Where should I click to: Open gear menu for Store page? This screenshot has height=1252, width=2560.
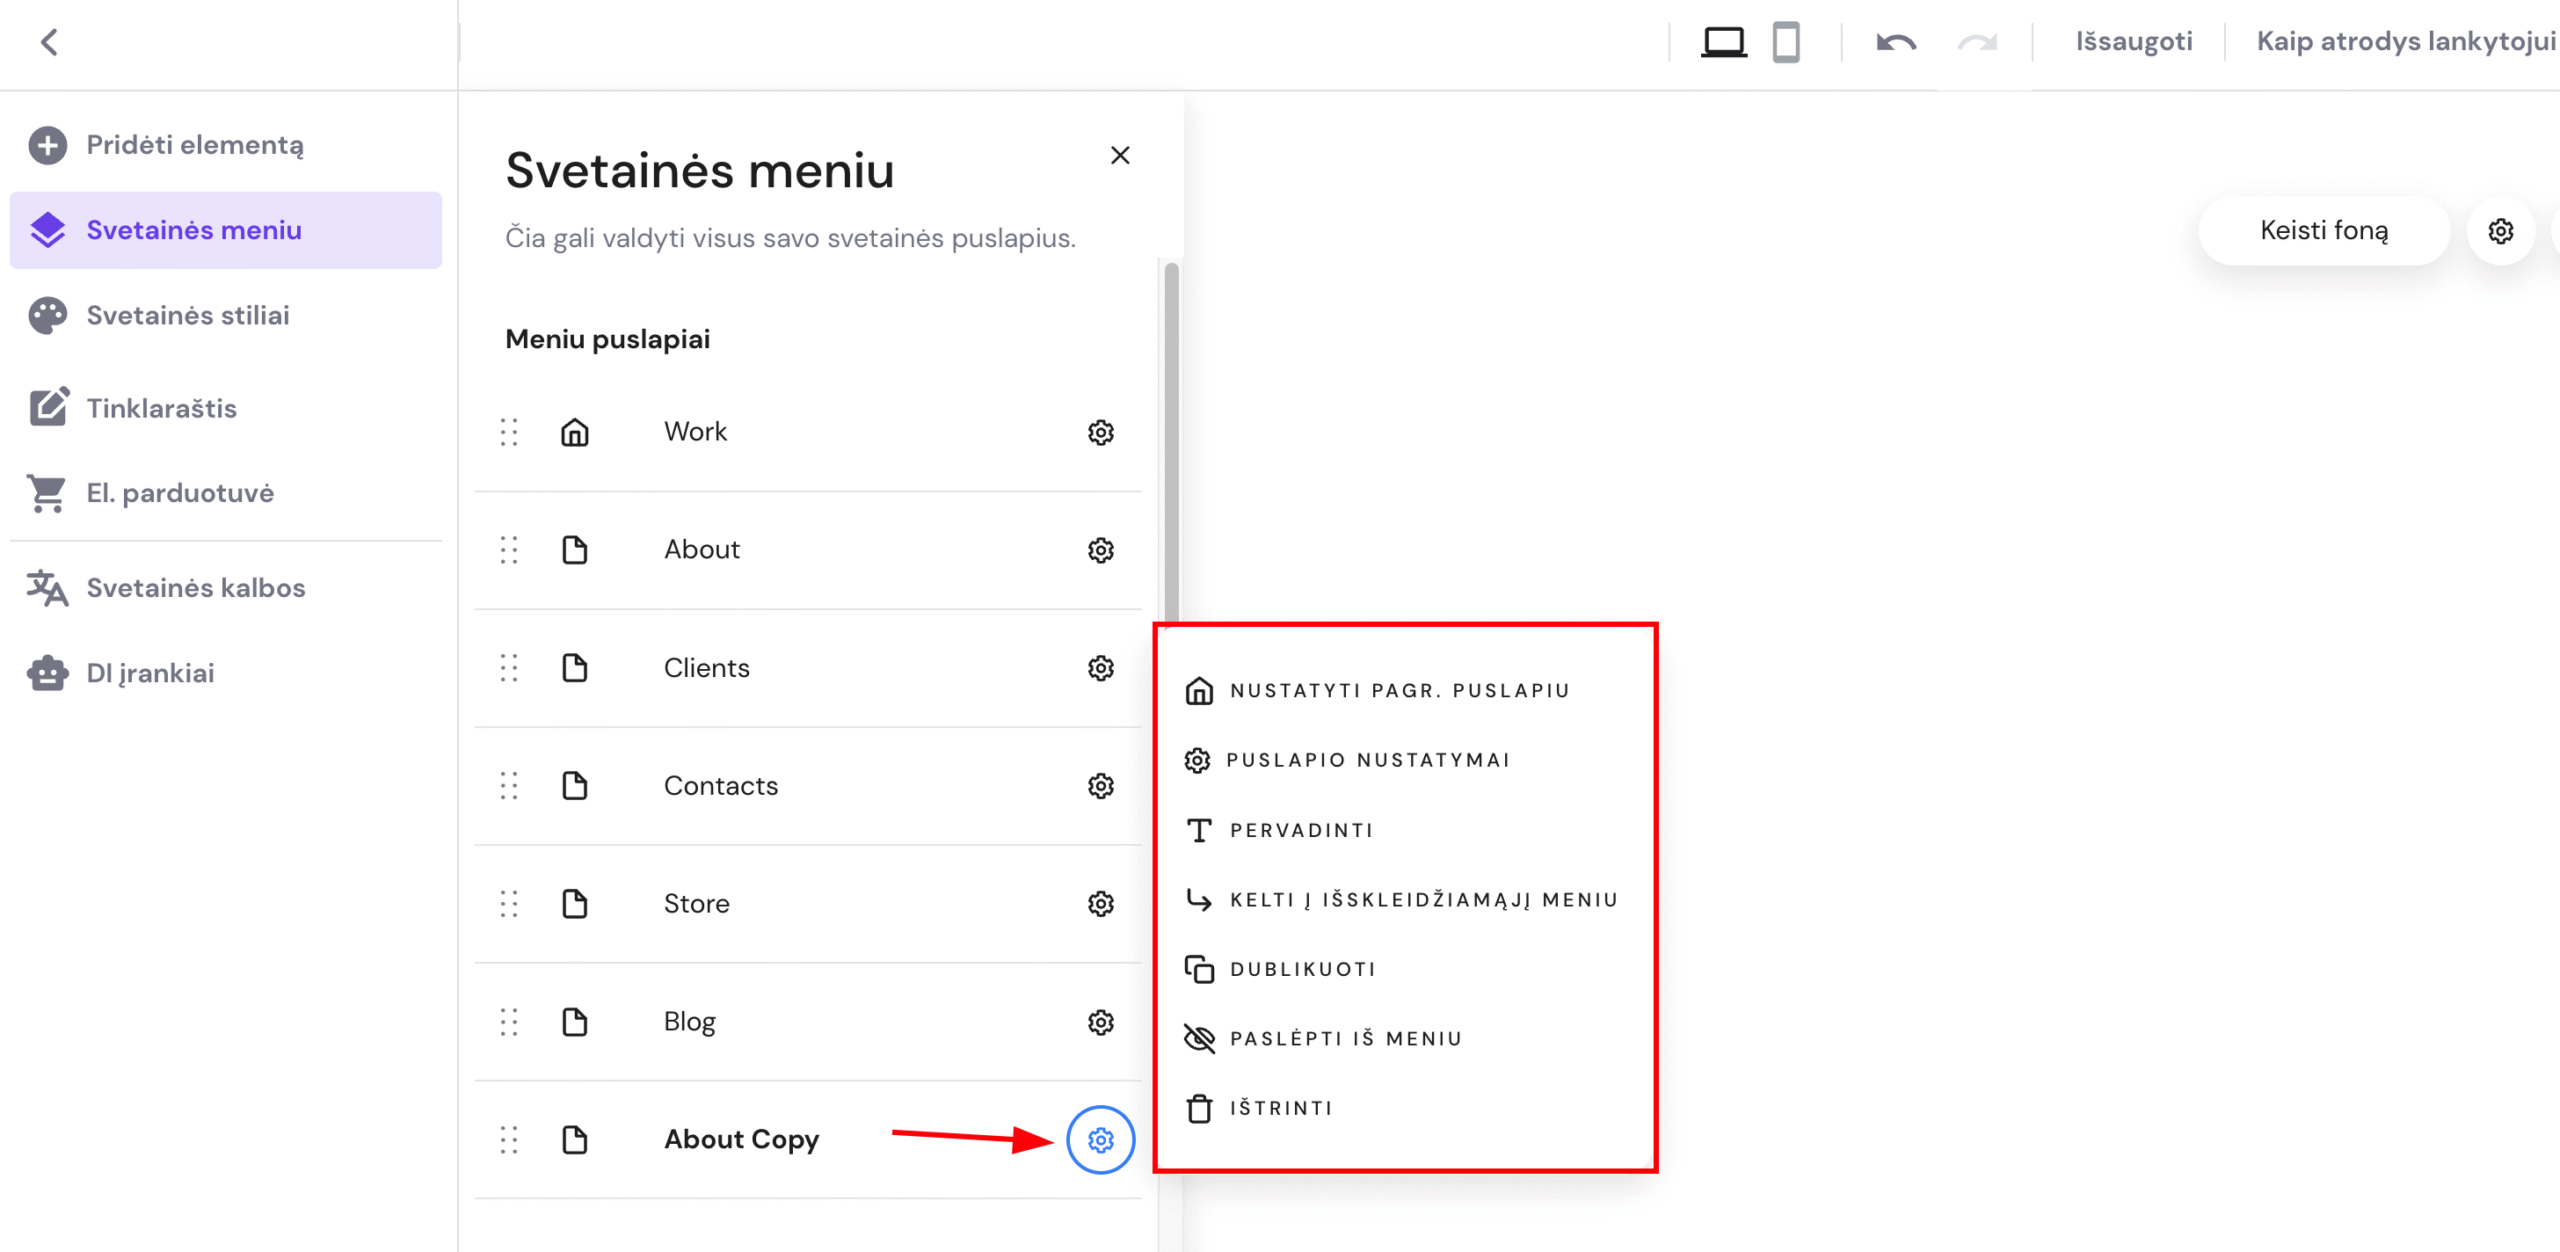coord(1100,904)
